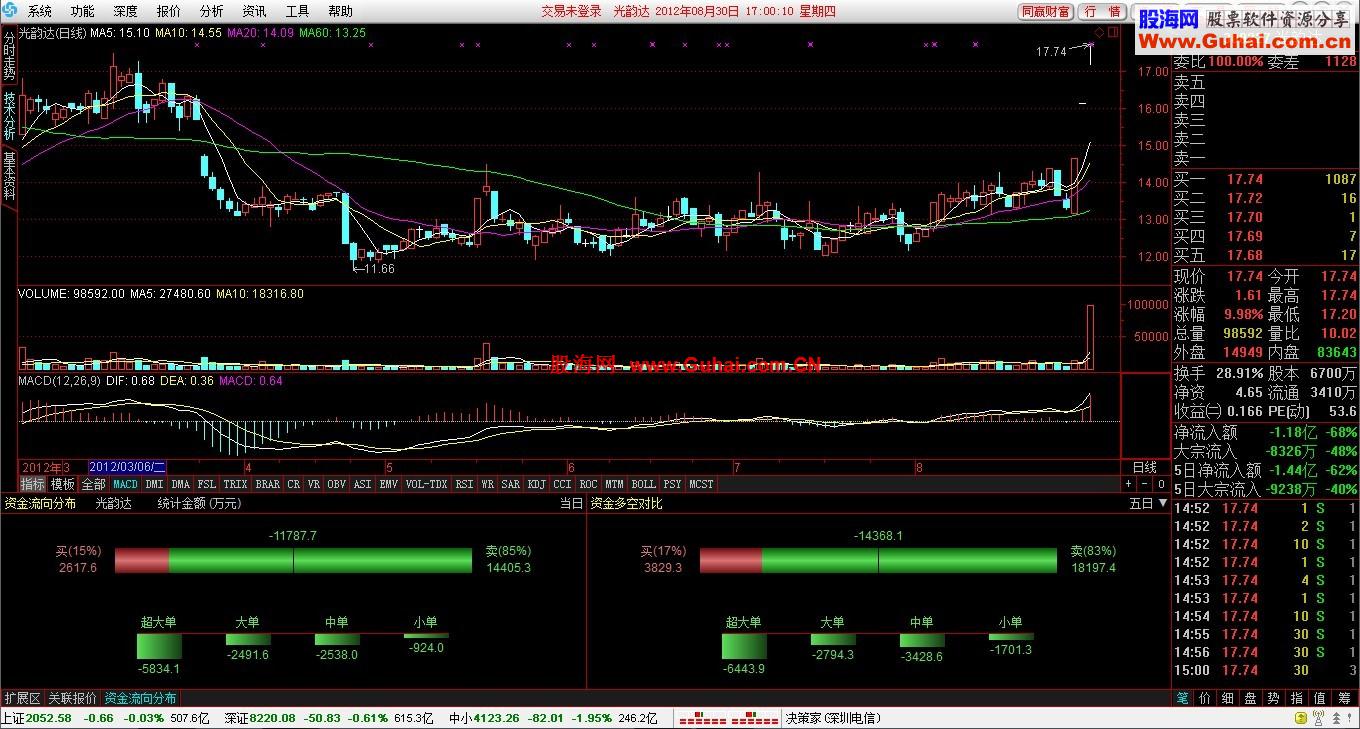Open the 五日 period dropdown arrow
This screenshot has width=1360, height=729.
point(1162,504)
